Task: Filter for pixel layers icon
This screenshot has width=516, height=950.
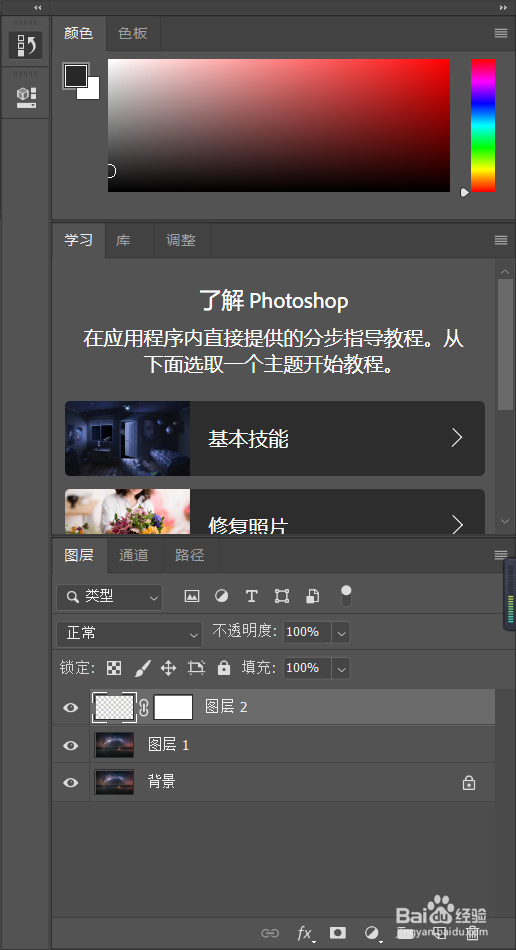Action: (192, 596)
